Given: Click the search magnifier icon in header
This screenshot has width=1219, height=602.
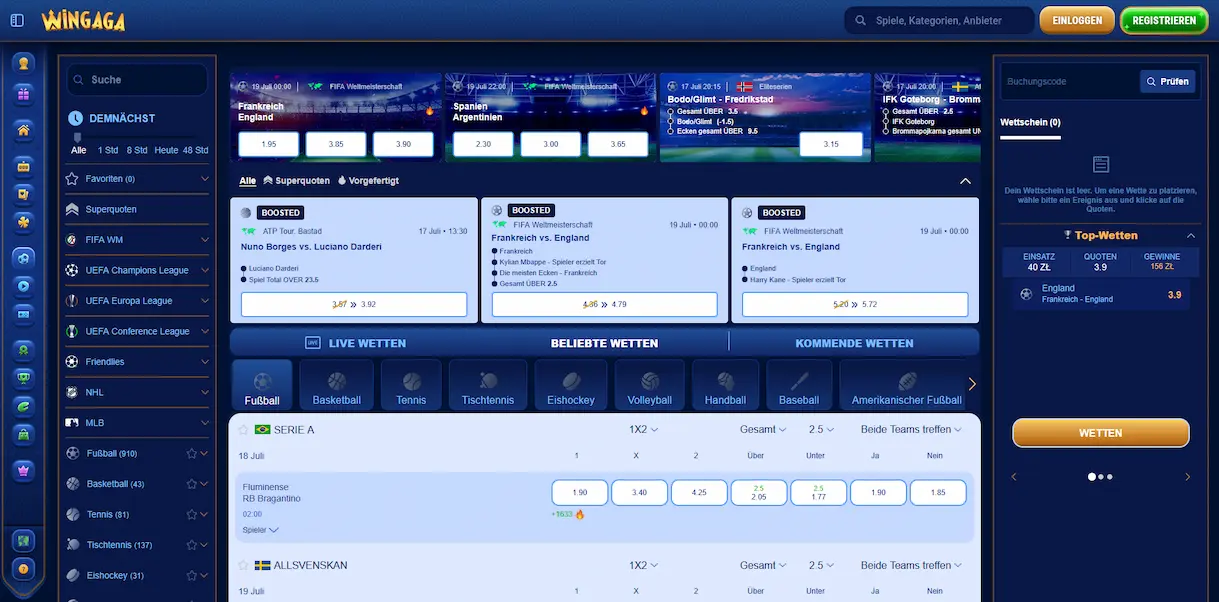Looking at the screenshot, I should coord(860,20).
